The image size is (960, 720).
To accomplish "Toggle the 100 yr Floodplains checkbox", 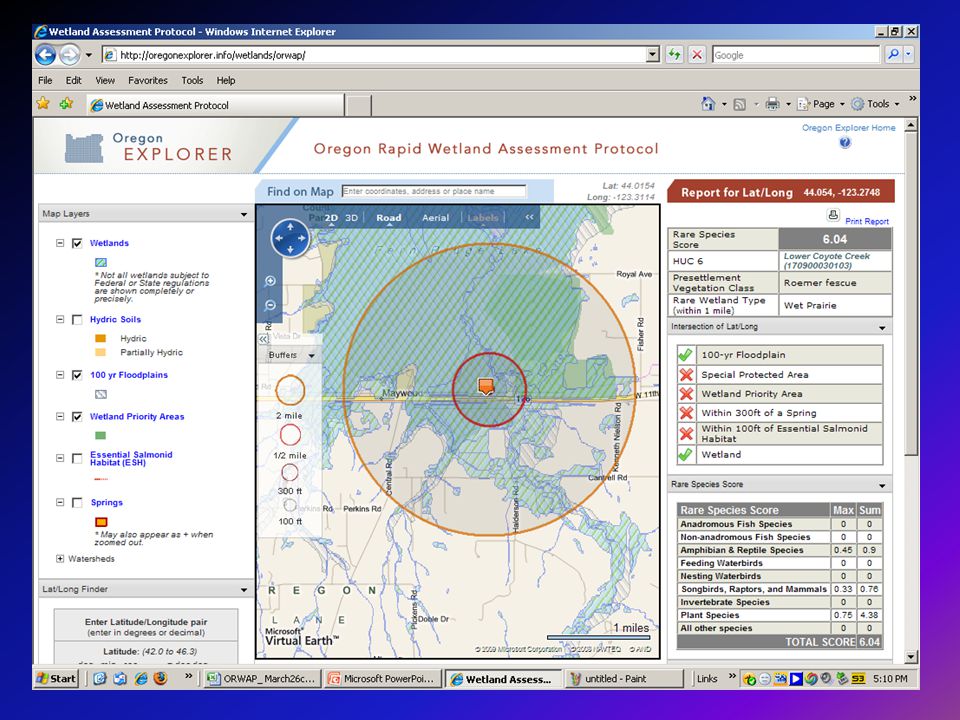I will [x=77, y=375].
